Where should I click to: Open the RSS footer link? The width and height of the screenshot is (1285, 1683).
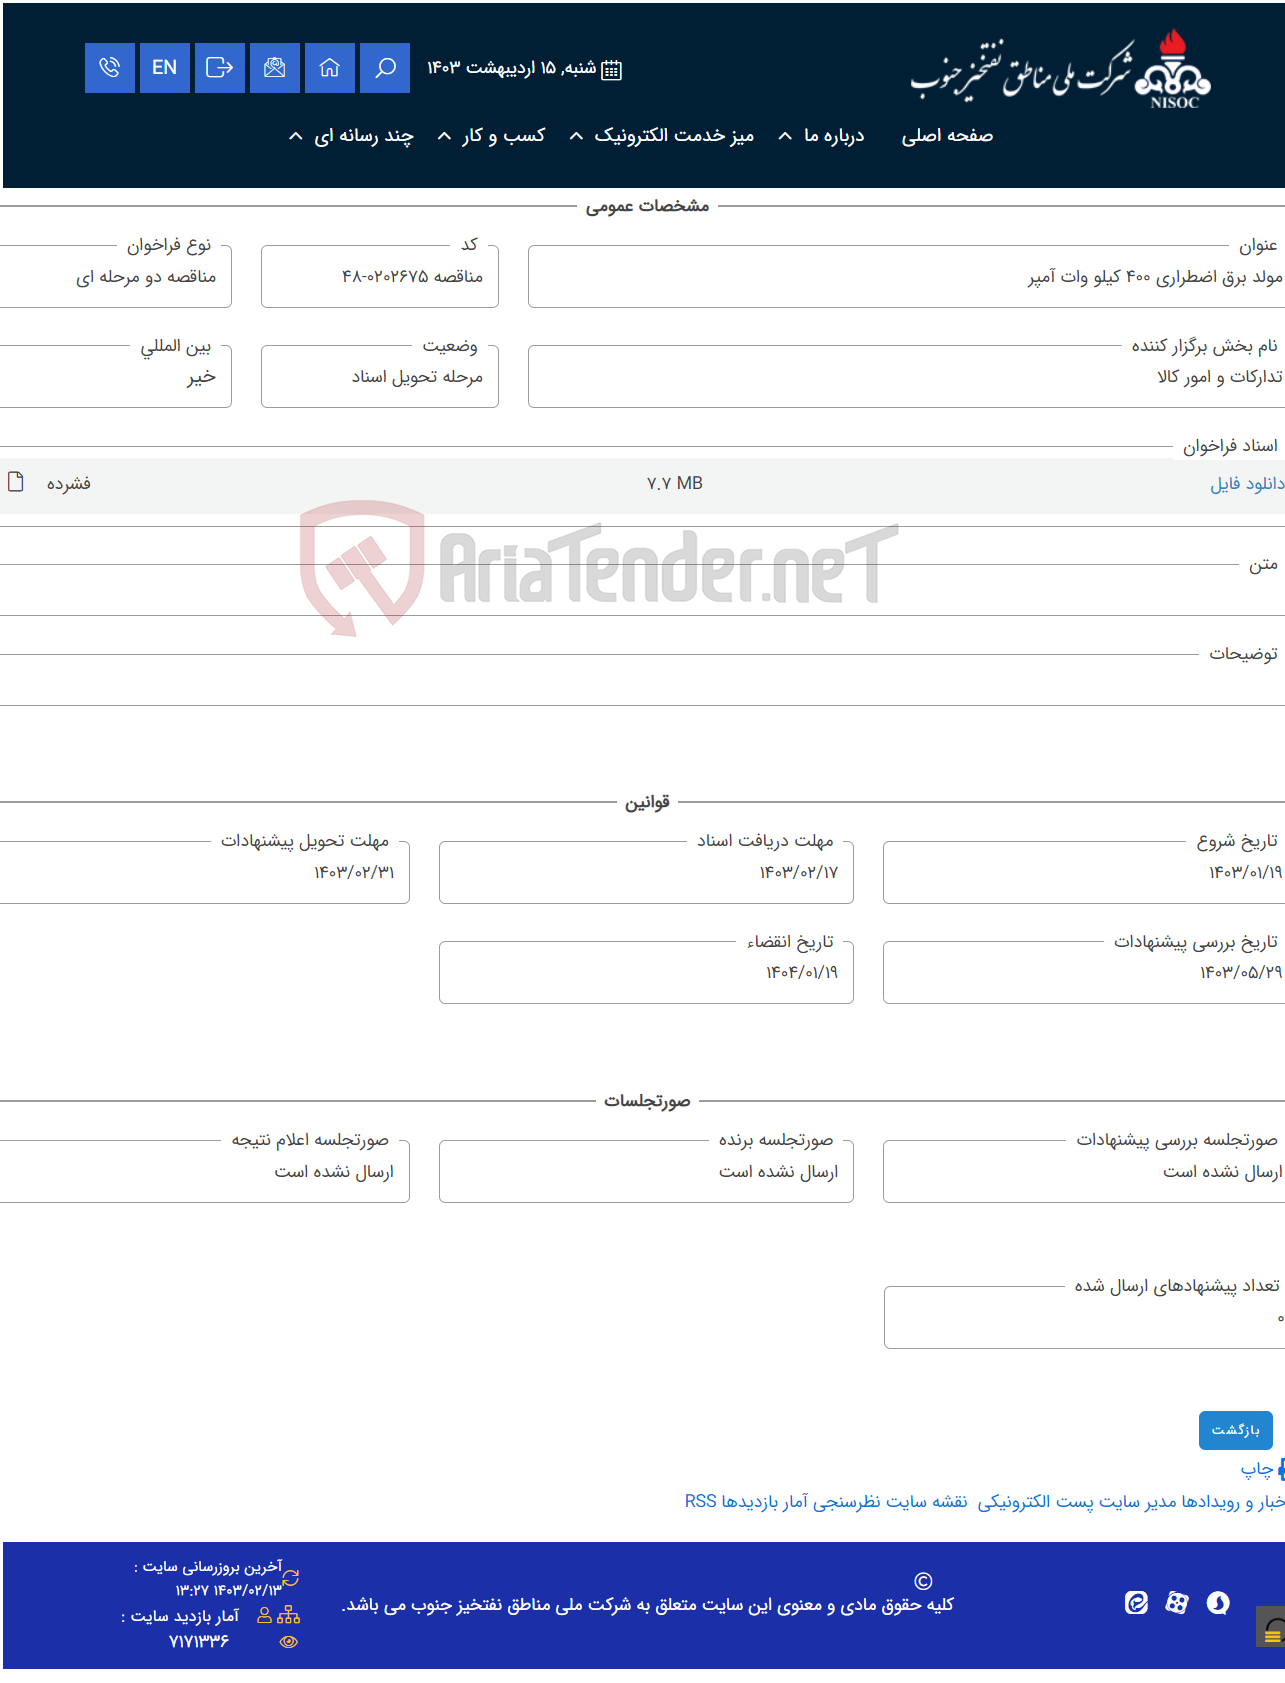(701, 1502)
